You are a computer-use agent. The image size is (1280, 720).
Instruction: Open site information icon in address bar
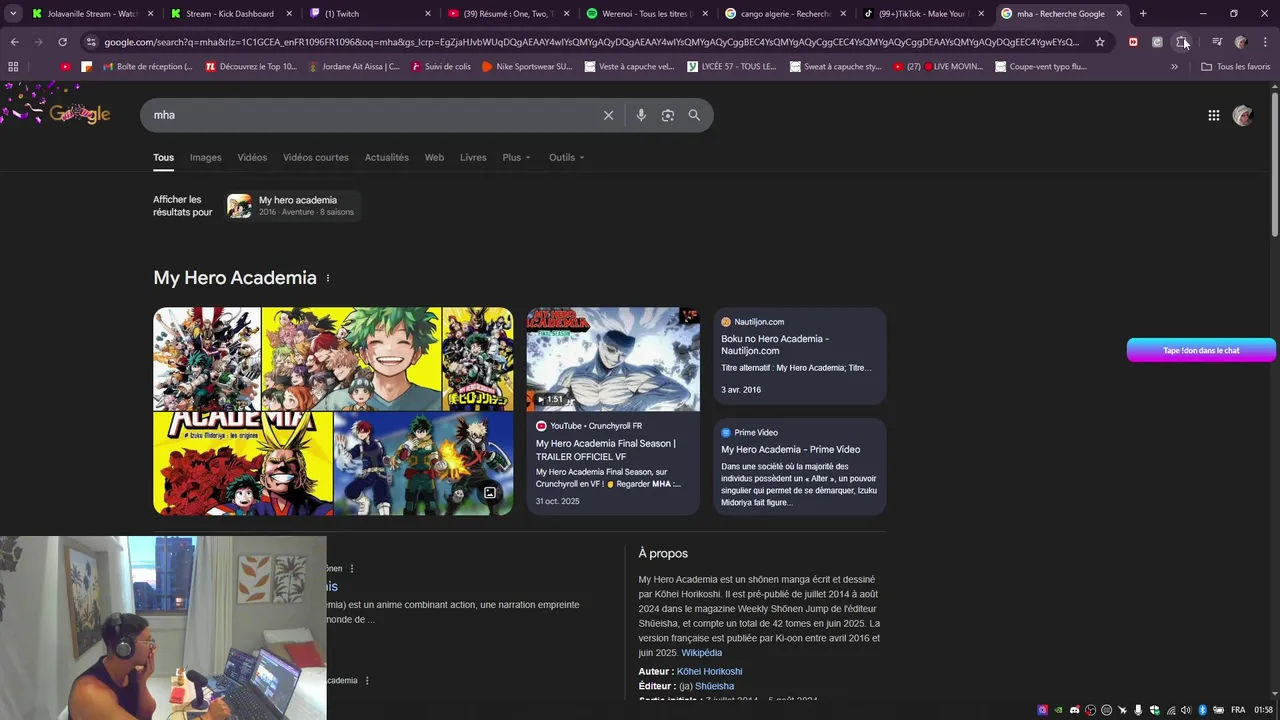coord(91,42)
